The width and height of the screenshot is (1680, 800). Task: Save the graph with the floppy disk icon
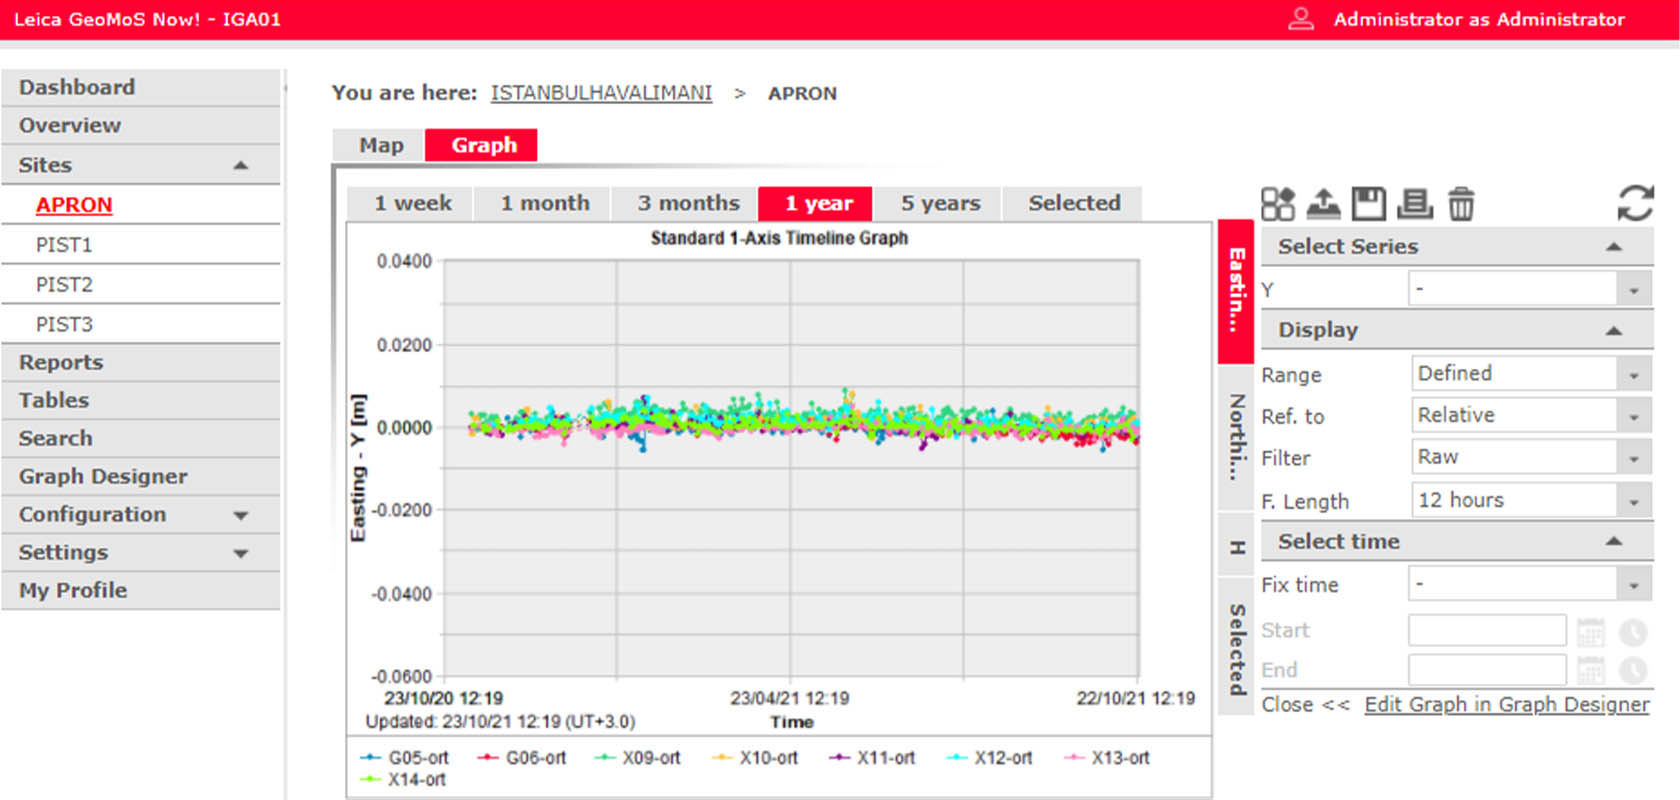pos(1368,204)
